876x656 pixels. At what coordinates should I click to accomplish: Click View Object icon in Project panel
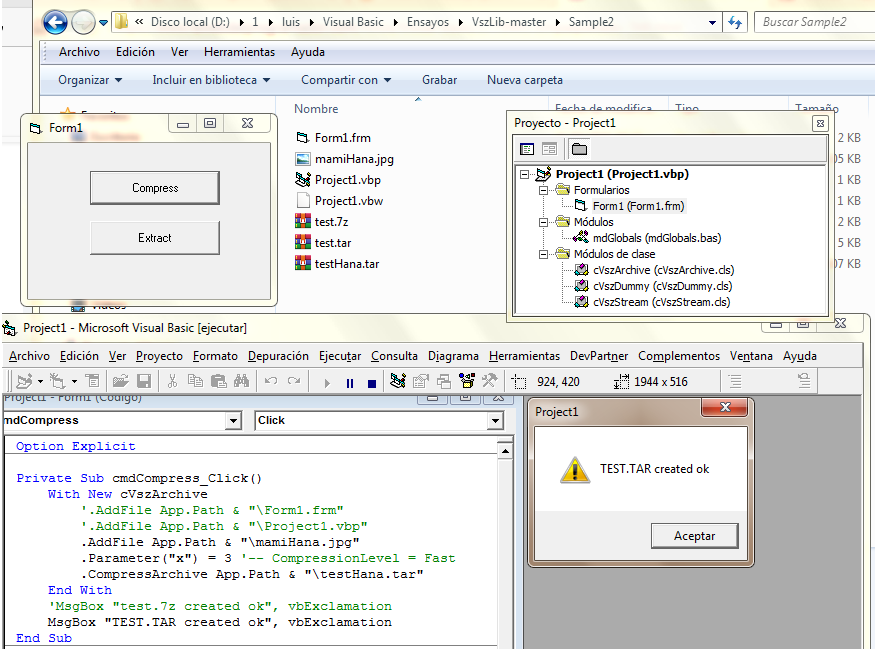click(x=549, y=149)
